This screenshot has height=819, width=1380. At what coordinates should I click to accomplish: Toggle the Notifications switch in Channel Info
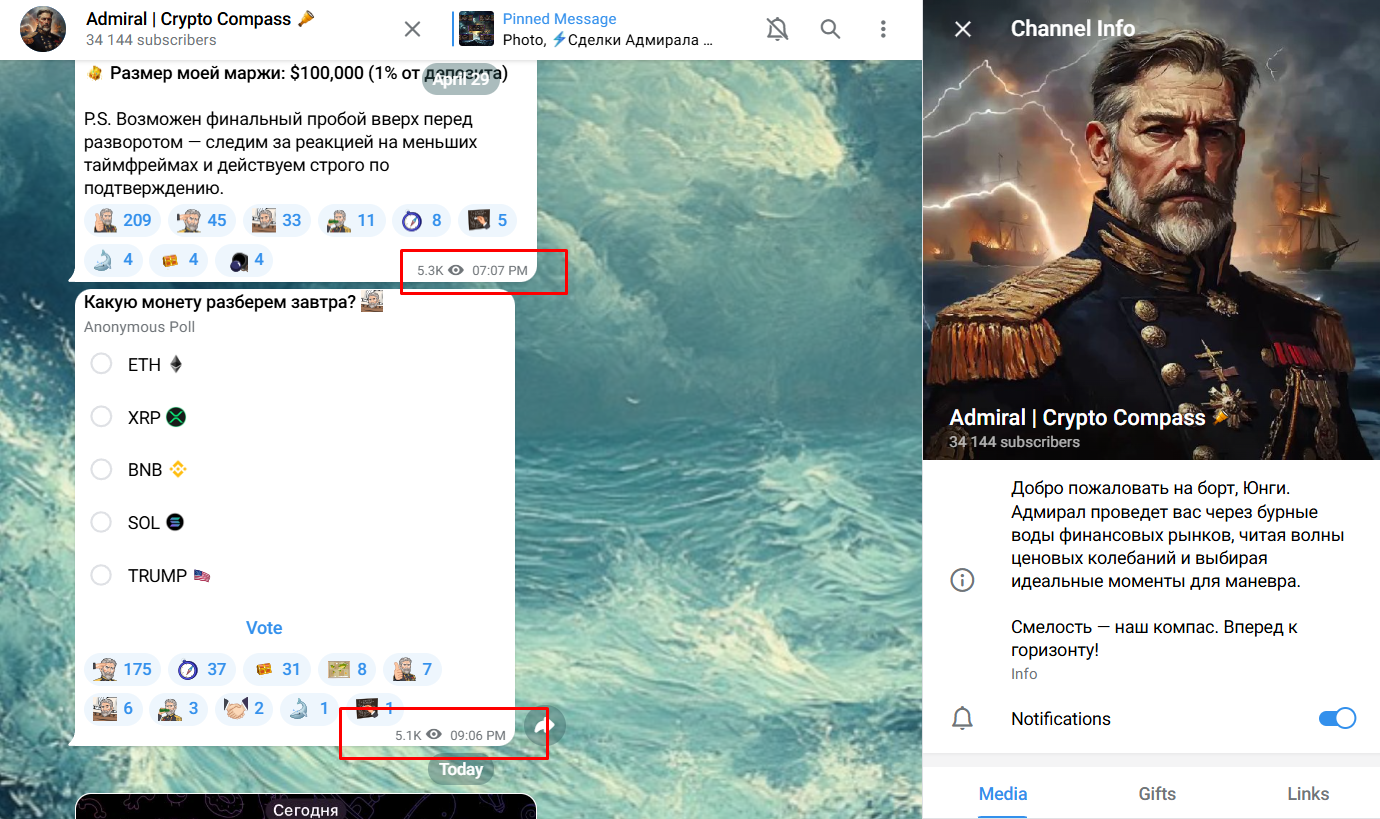1337,718
